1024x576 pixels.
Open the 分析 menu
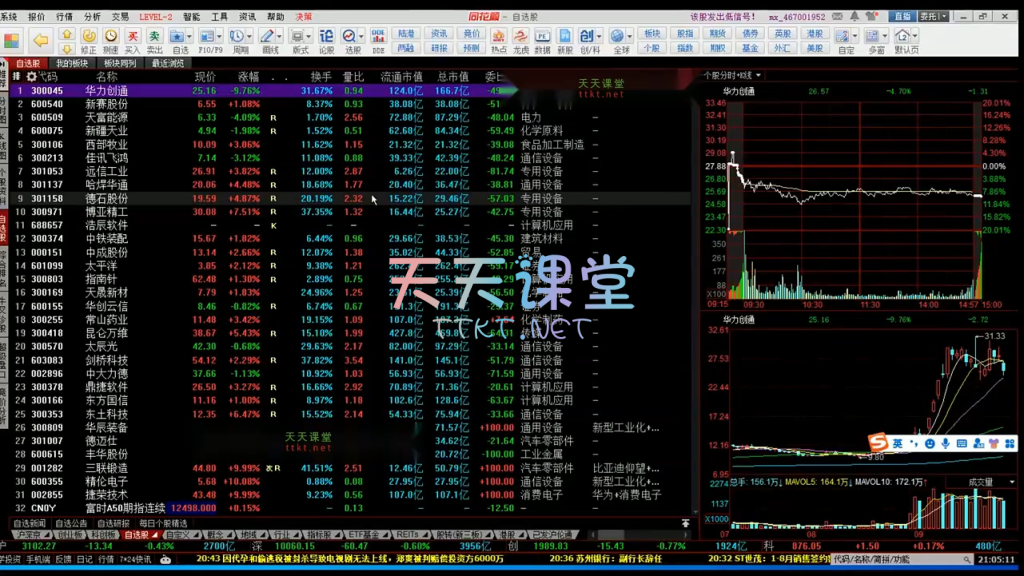tap(92, 17)
